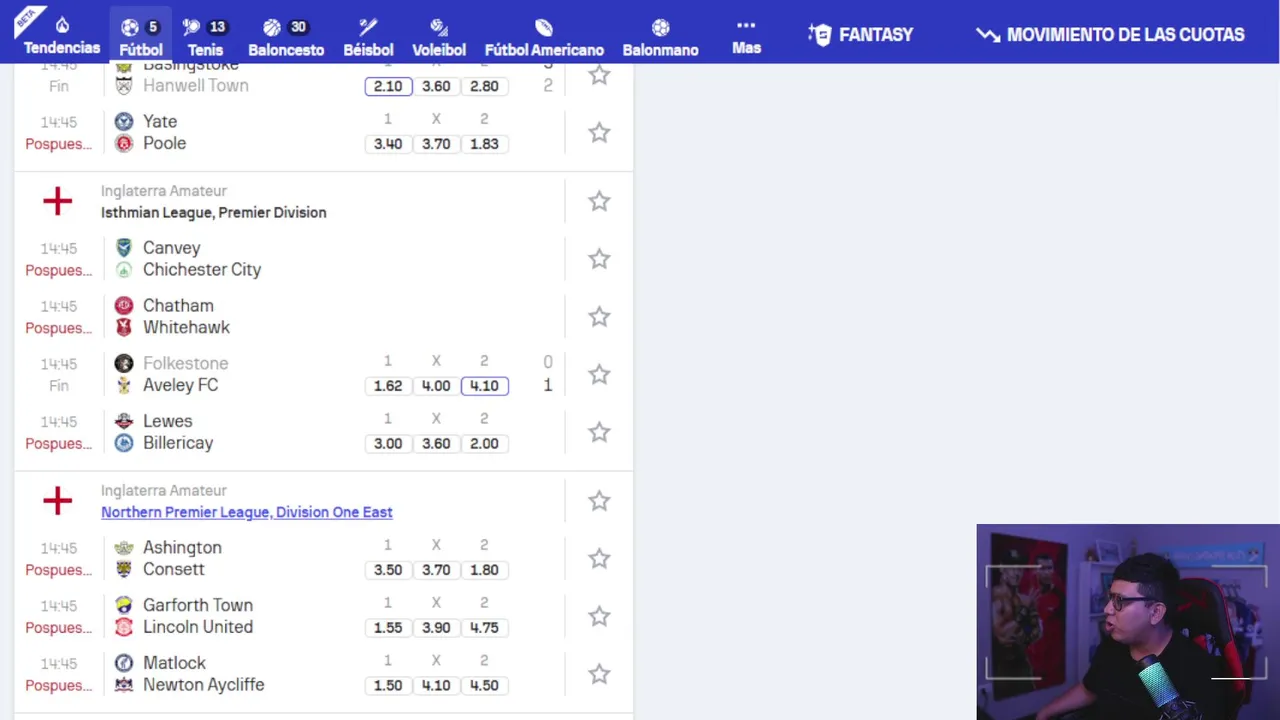This screenshot has width=1280, height=720.
Task: Favorite the Chatham vs Whitehawk match
Action: point(599,317)
